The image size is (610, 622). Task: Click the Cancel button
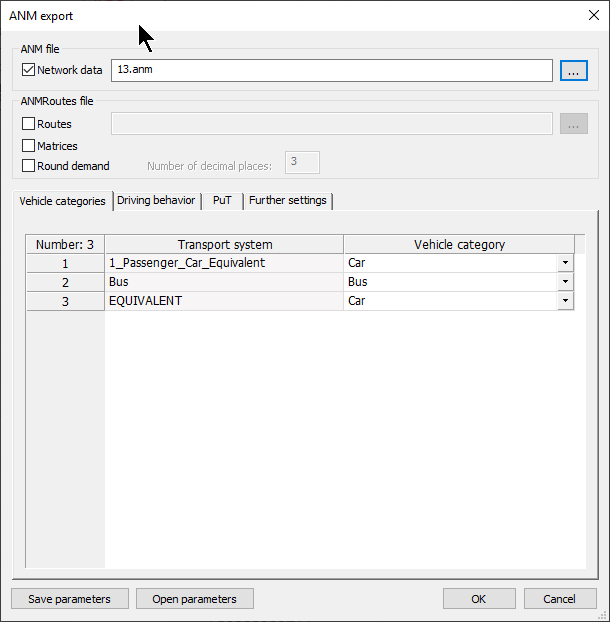click(559, 599)
